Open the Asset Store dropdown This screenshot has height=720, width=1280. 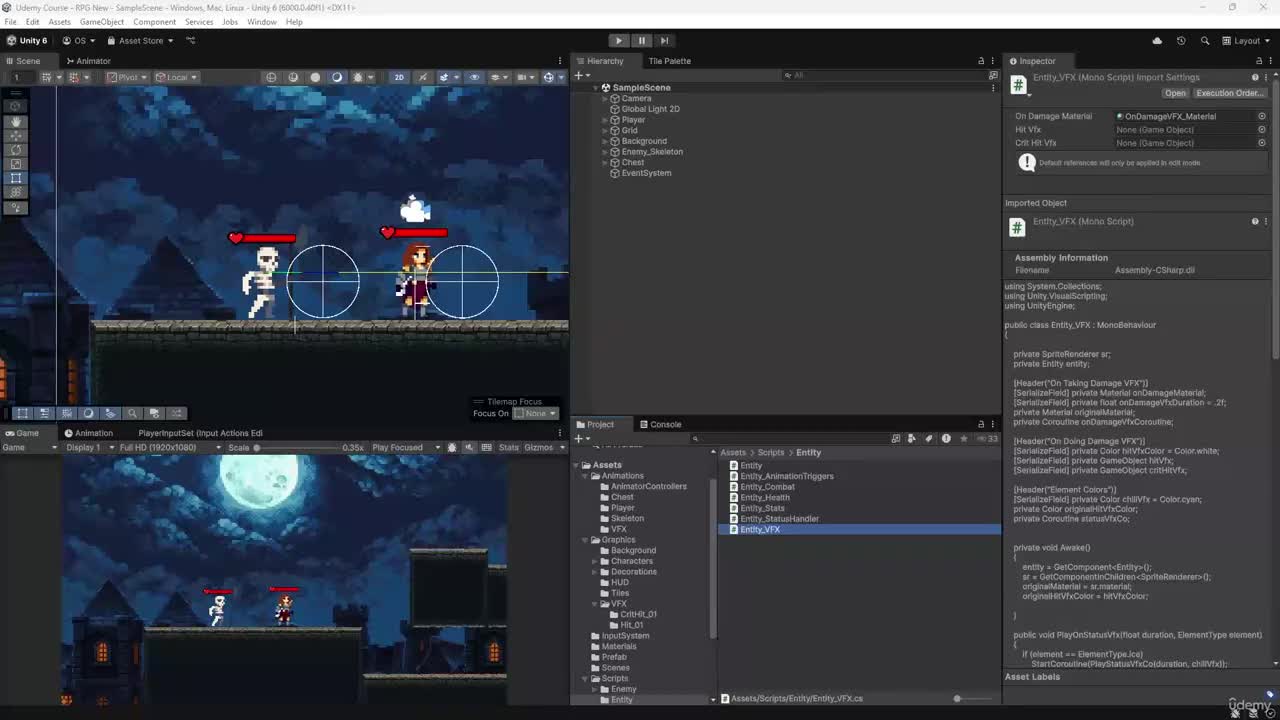[x=141, y=41]
